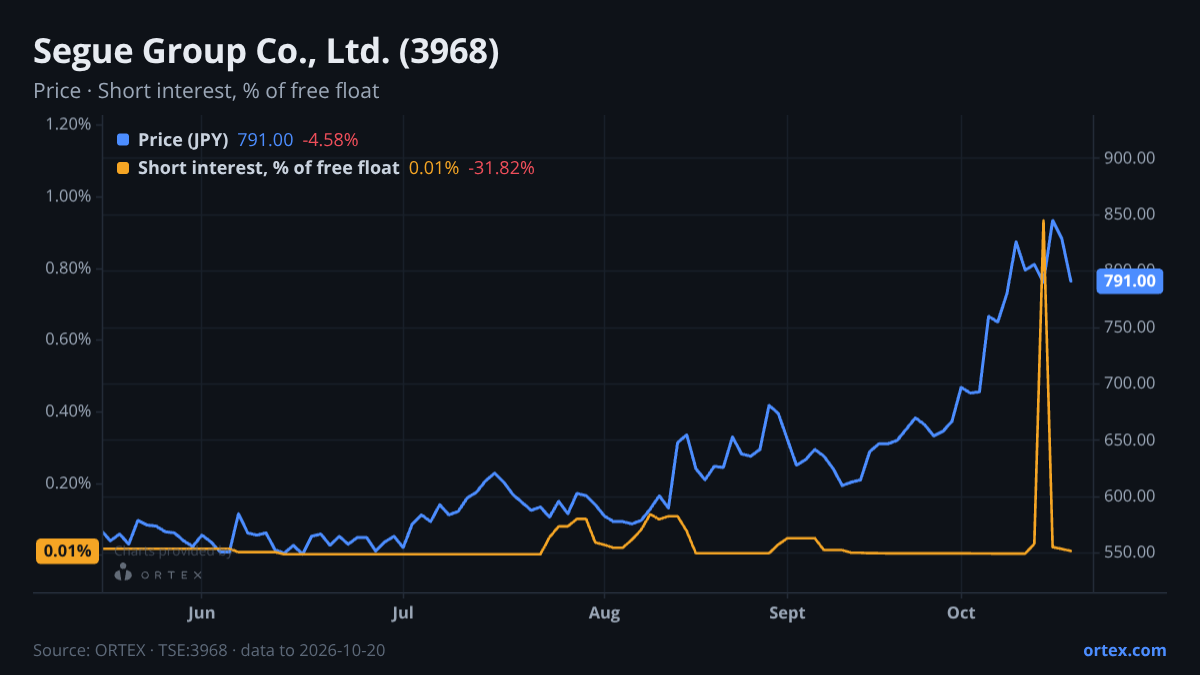The height and width of the screenshot is (675, 1200).
Task: Click the Price (JPY) legend label
Action: click(183, 140)
